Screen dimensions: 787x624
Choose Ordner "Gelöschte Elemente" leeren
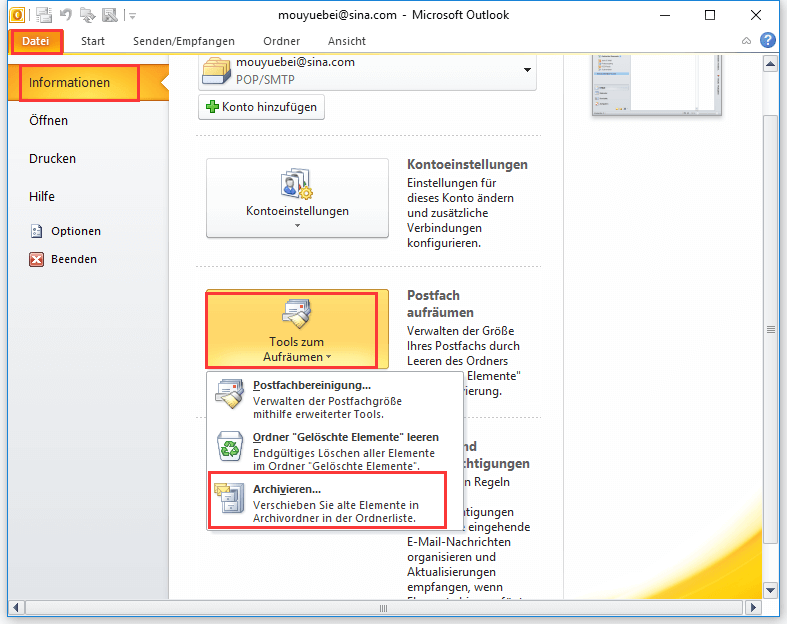pos(335,451)
